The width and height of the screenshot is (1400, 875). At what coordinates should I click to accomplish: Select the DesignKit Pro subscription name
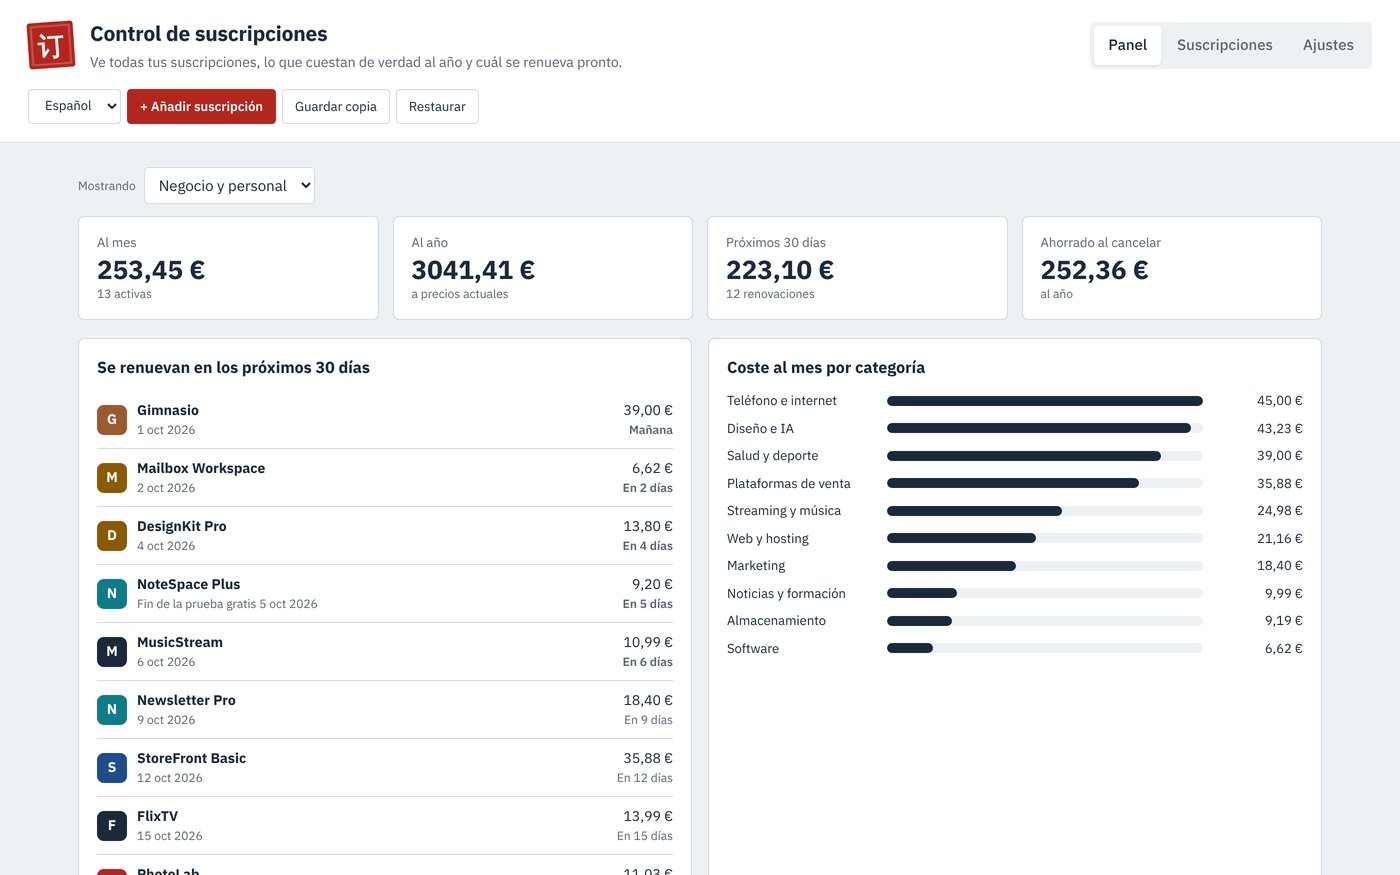[x=182, y=526]
